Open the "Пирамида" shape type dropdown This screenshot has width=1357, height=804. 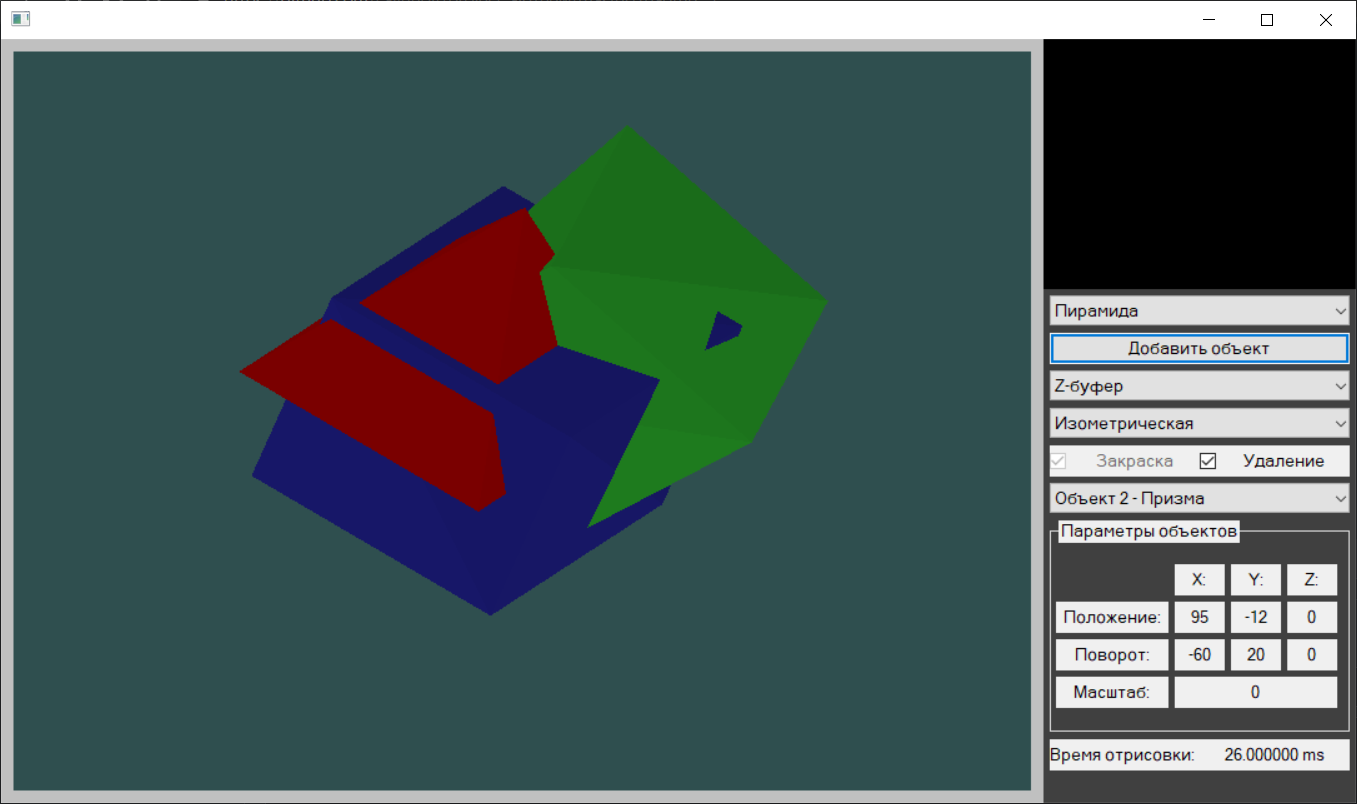tap(1198, 310)
